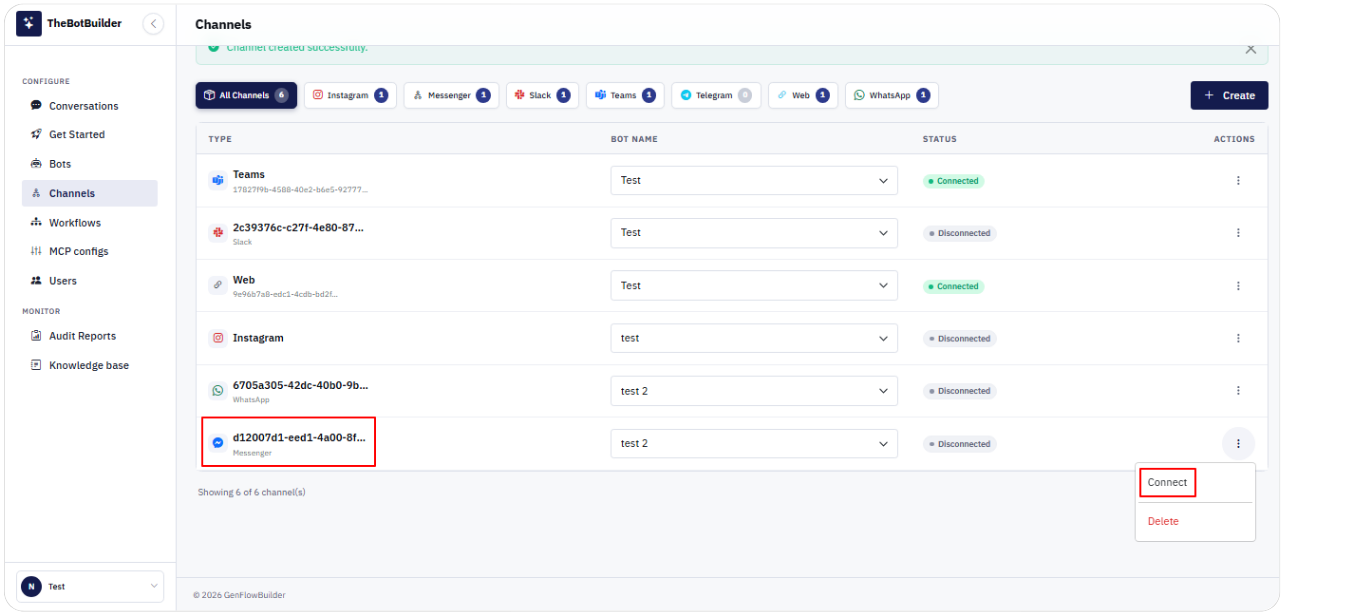Screen dimensions: 1366x615
Task: Collapse the sidebar with the chevron button
Action: click(153, 24)
